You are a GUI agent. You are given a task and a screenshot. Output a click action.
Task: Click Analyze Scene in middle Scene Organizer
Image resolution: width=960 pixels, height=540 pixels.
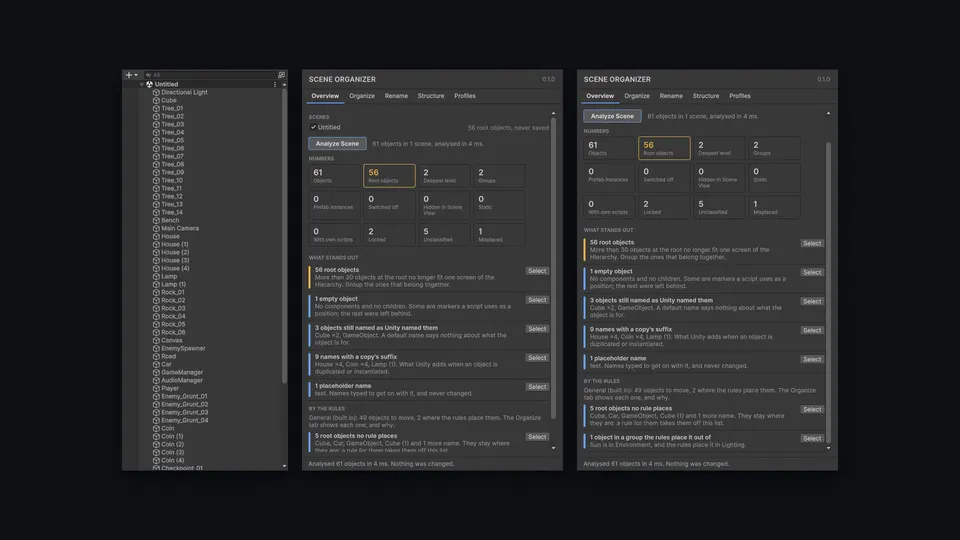tap(337, 144)
